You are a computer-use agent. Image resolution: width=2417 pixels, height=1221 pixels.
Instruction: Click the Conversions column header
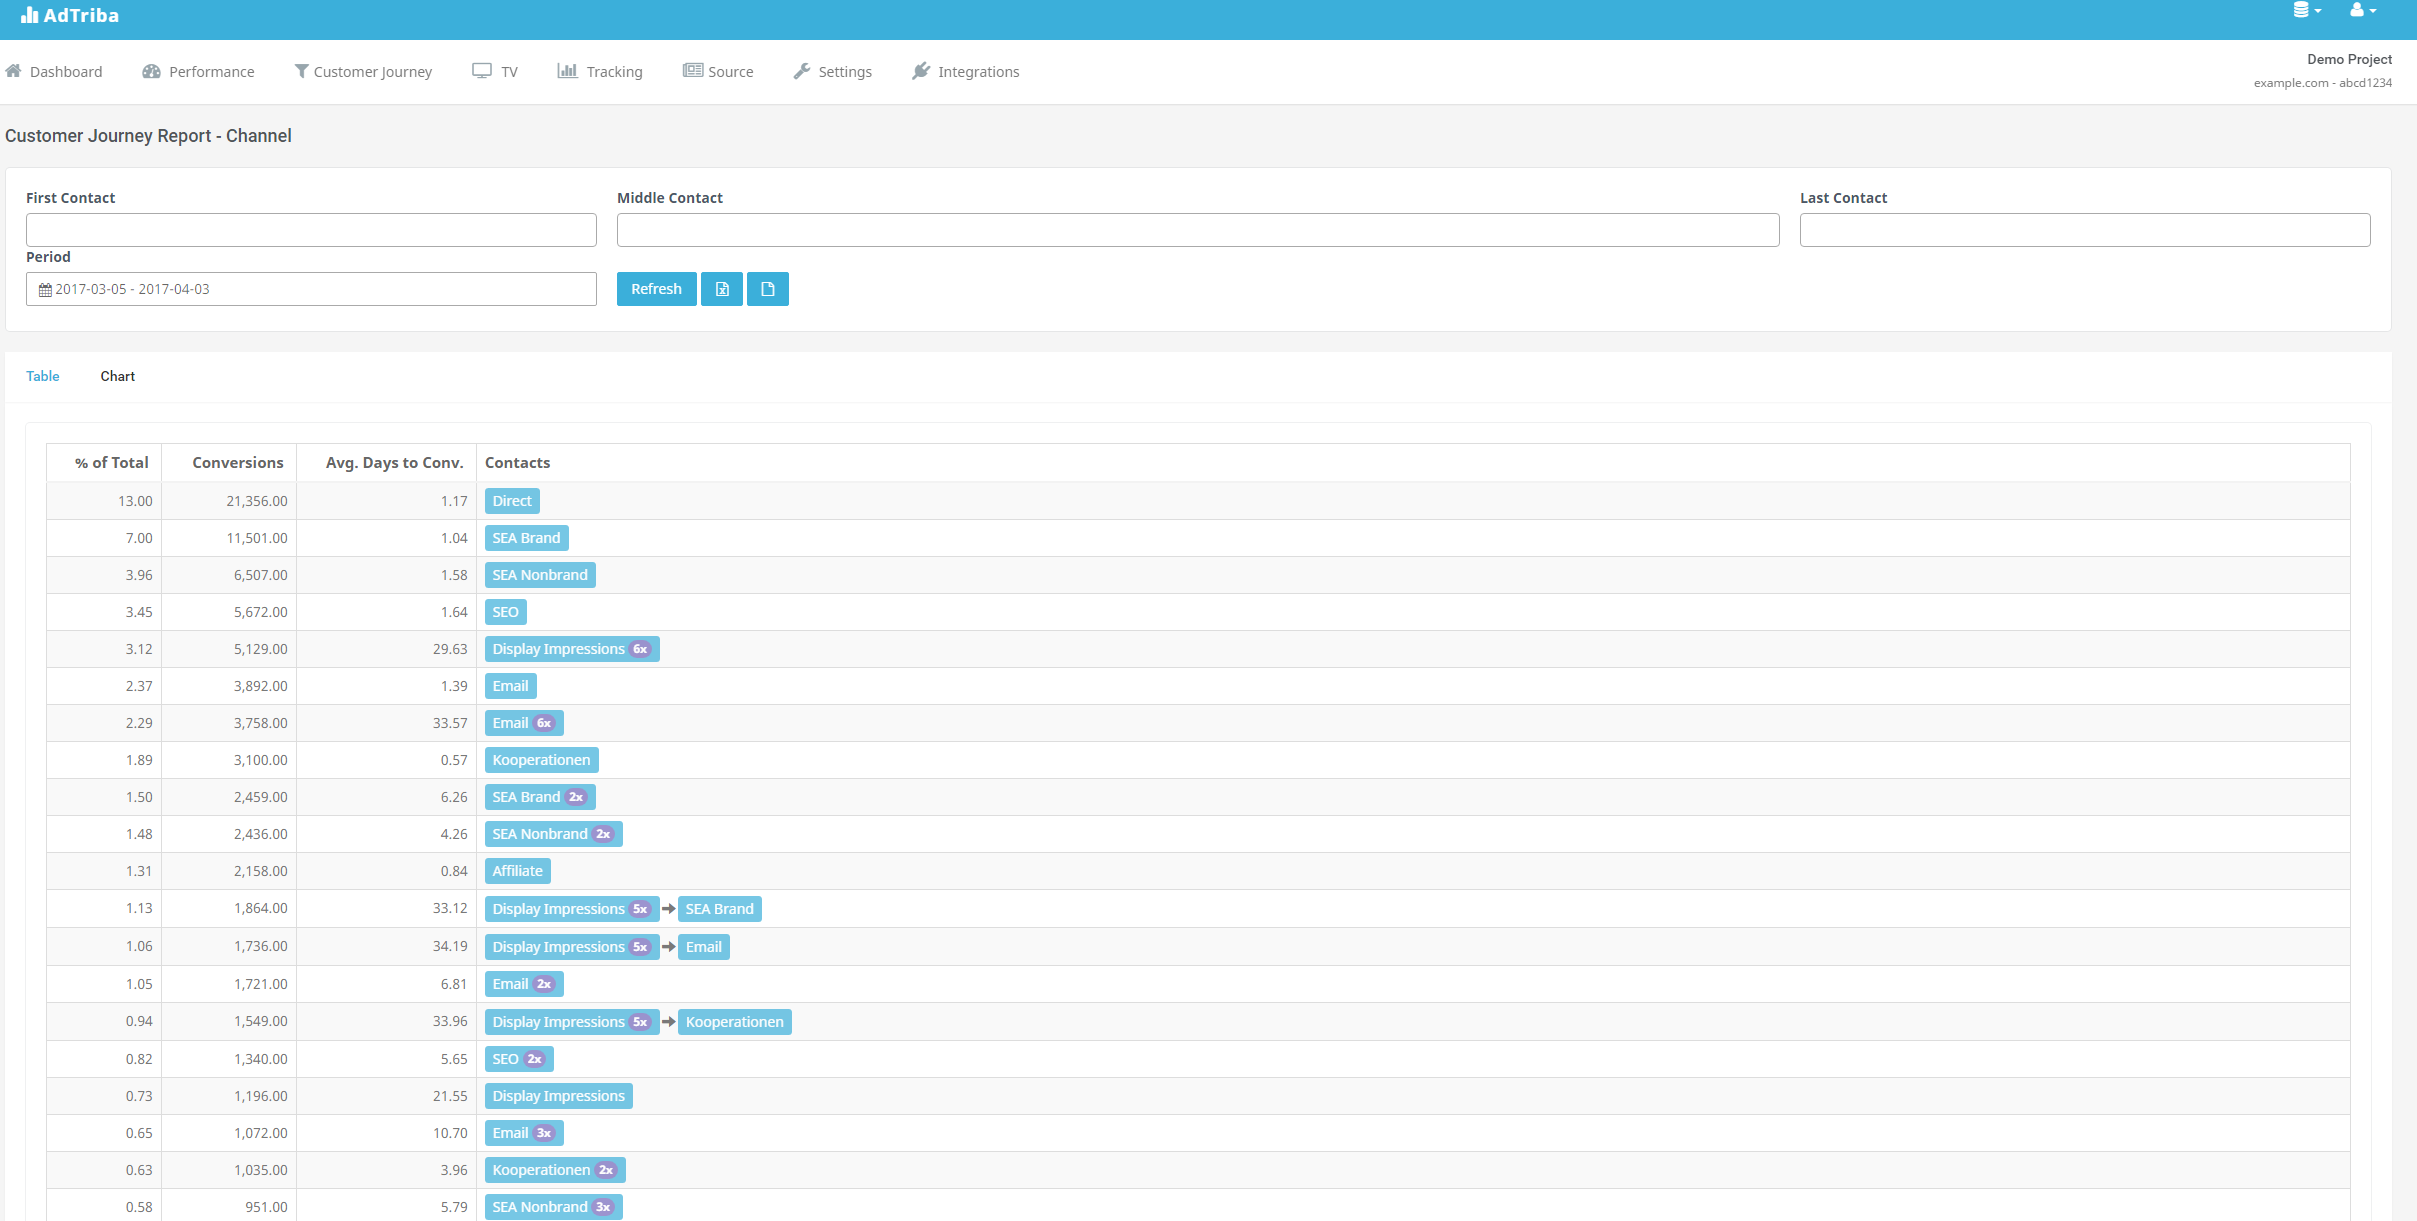(x=237, y=463)
